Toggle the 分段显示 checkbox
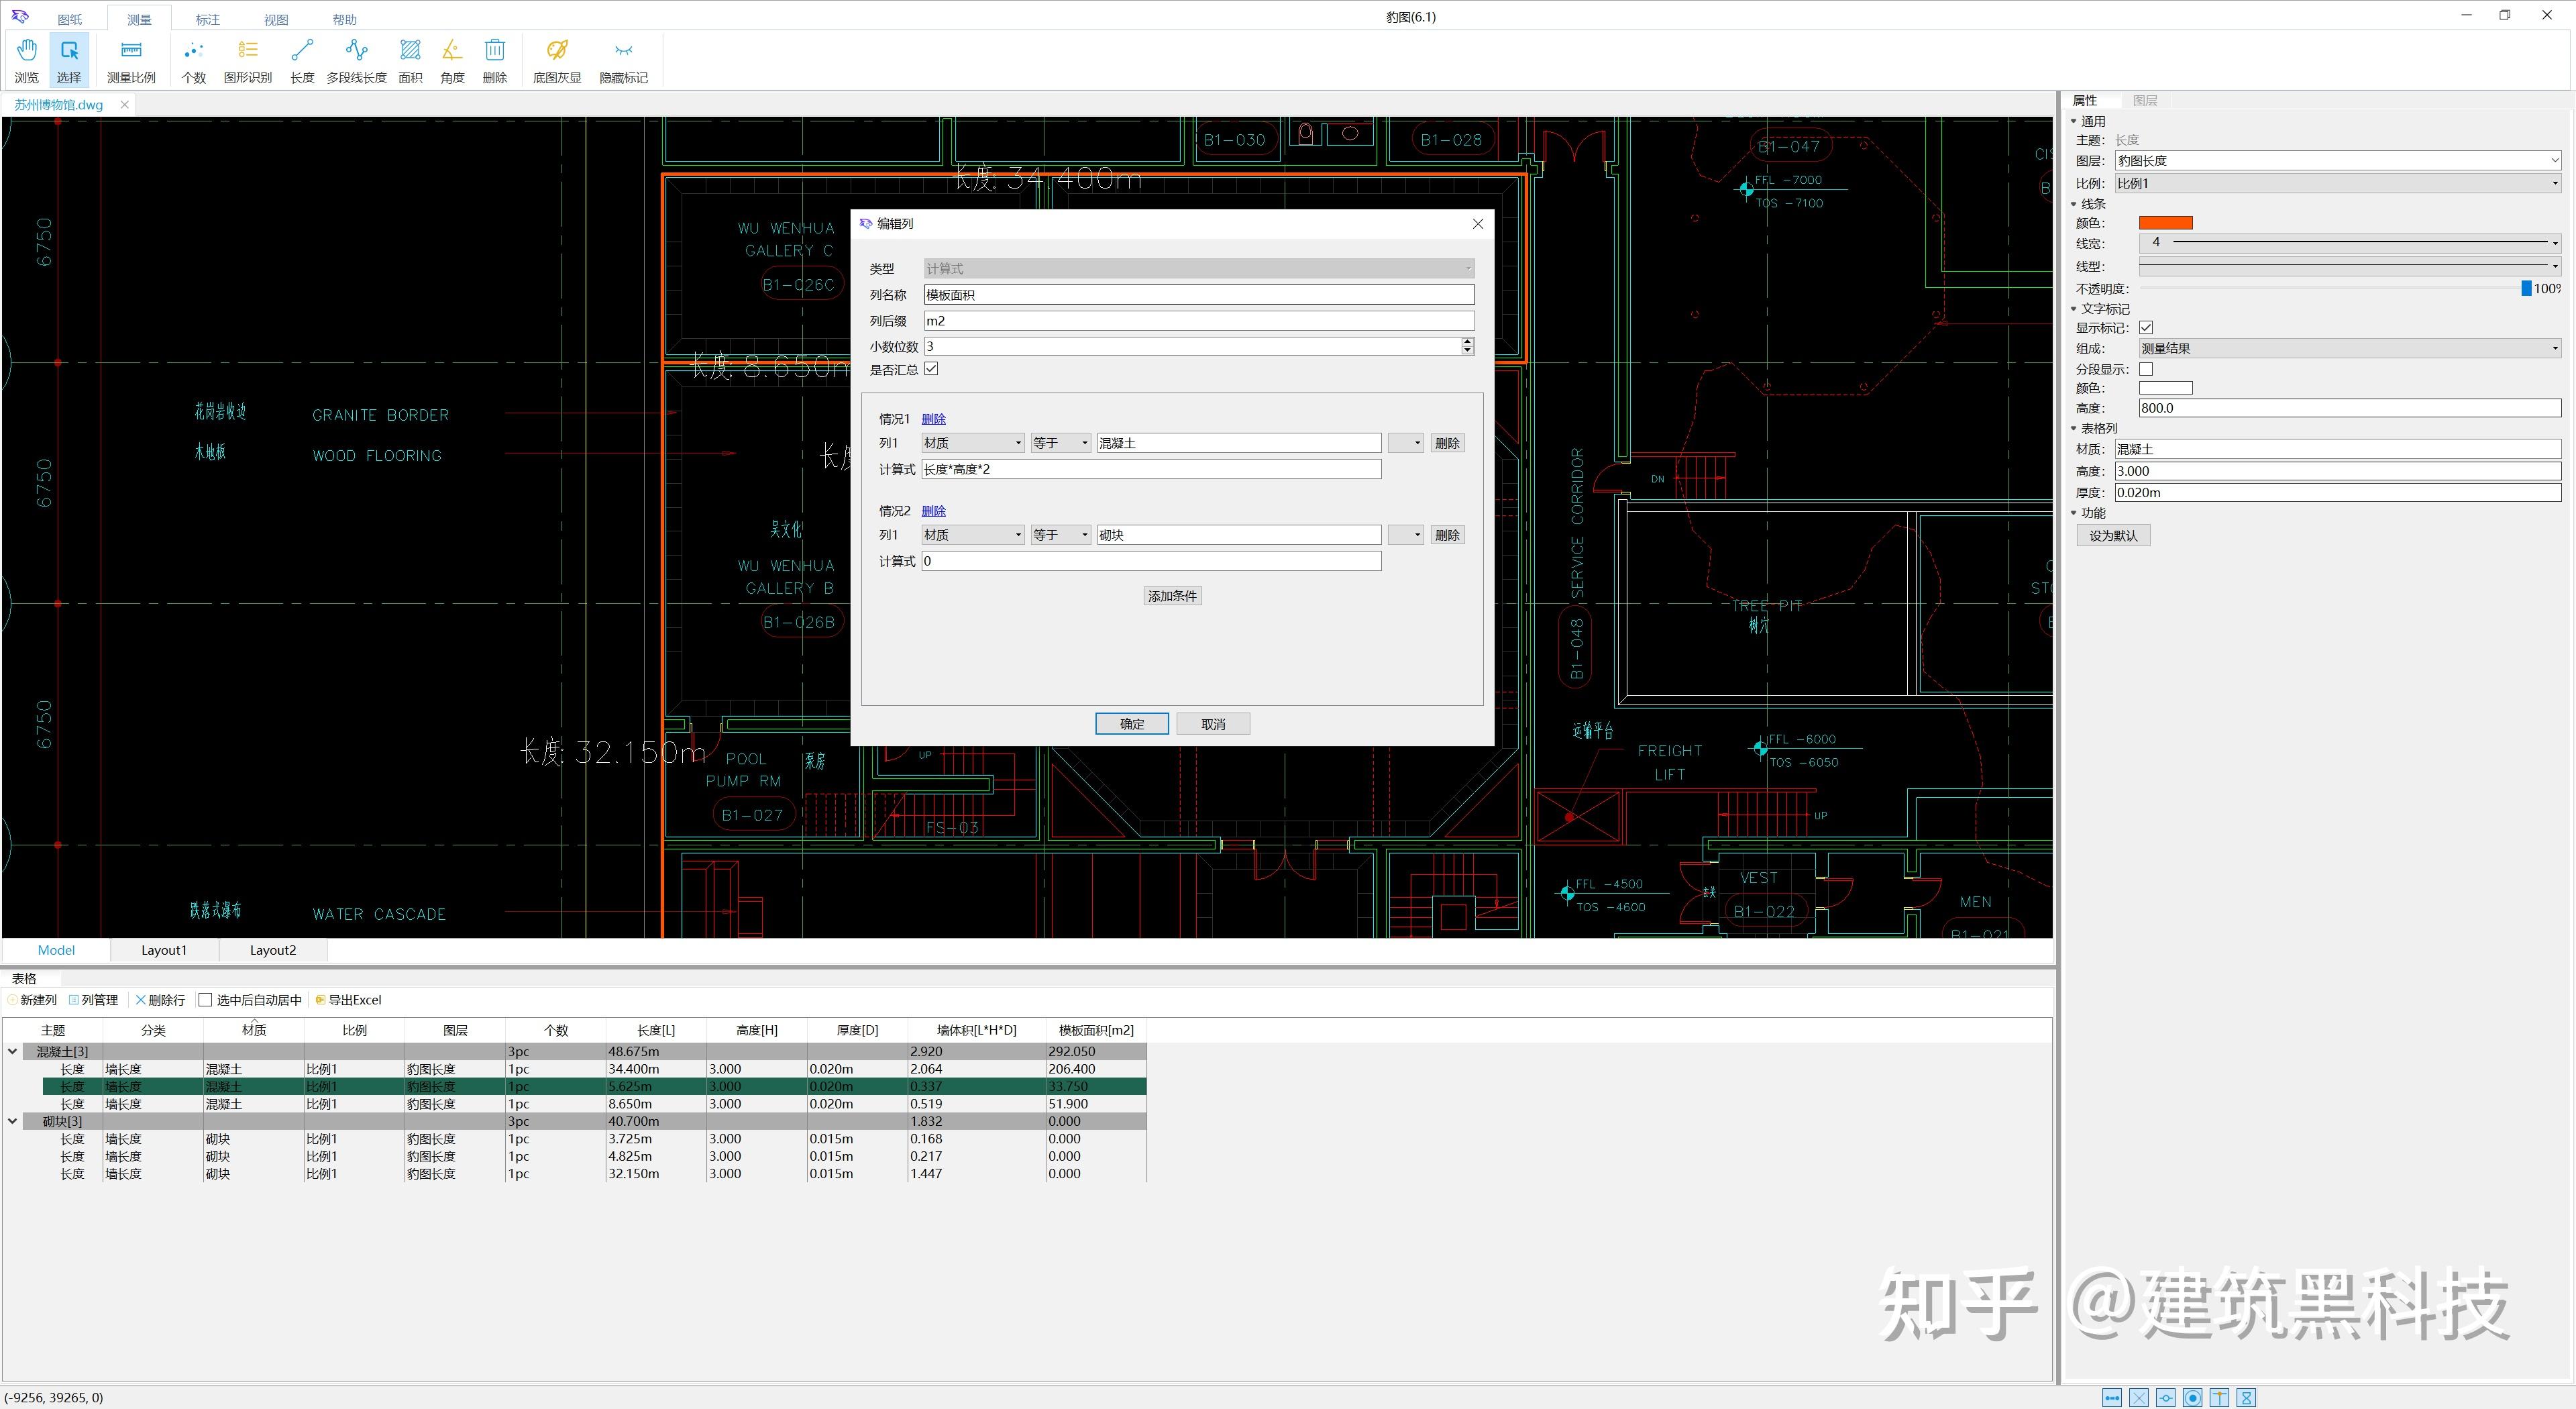The height and width of the screenshot is (1409, 2576). [2146, 369]
